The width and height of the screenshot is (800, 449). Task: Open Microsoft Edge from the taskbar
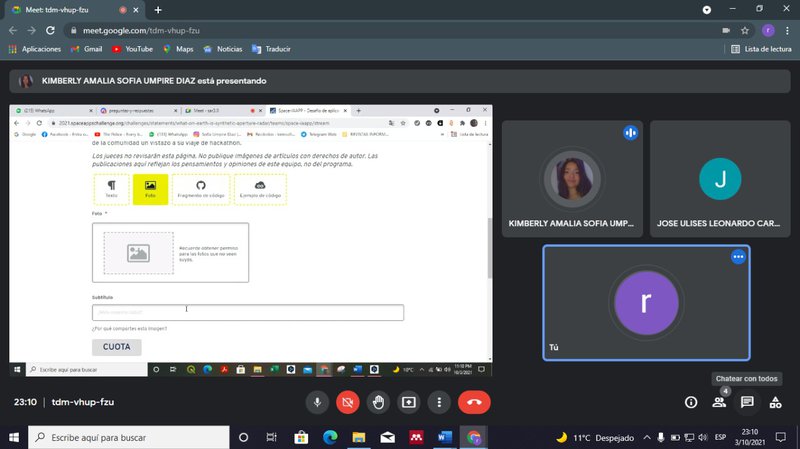click(x=330, y=437)
